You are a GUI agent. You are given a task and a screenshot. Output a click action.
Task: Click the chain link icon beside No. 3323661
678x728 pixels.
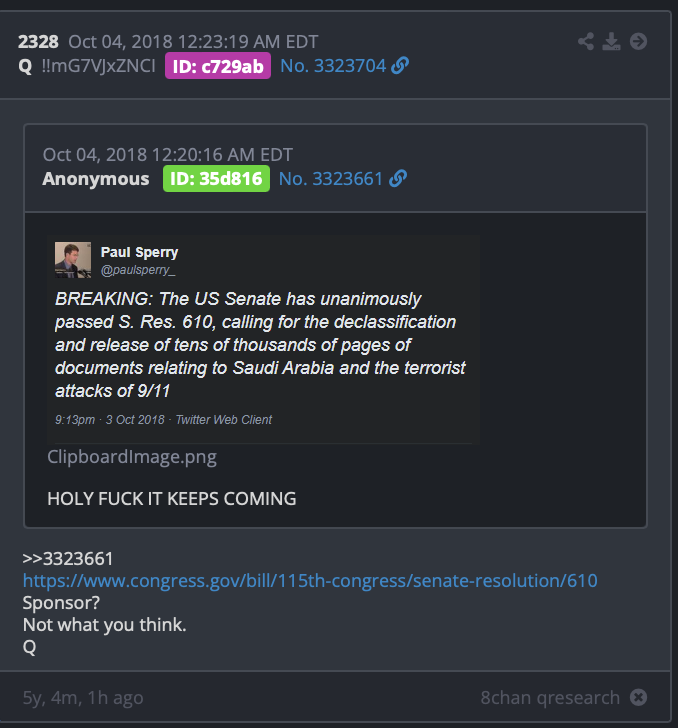tap(398, 178)
